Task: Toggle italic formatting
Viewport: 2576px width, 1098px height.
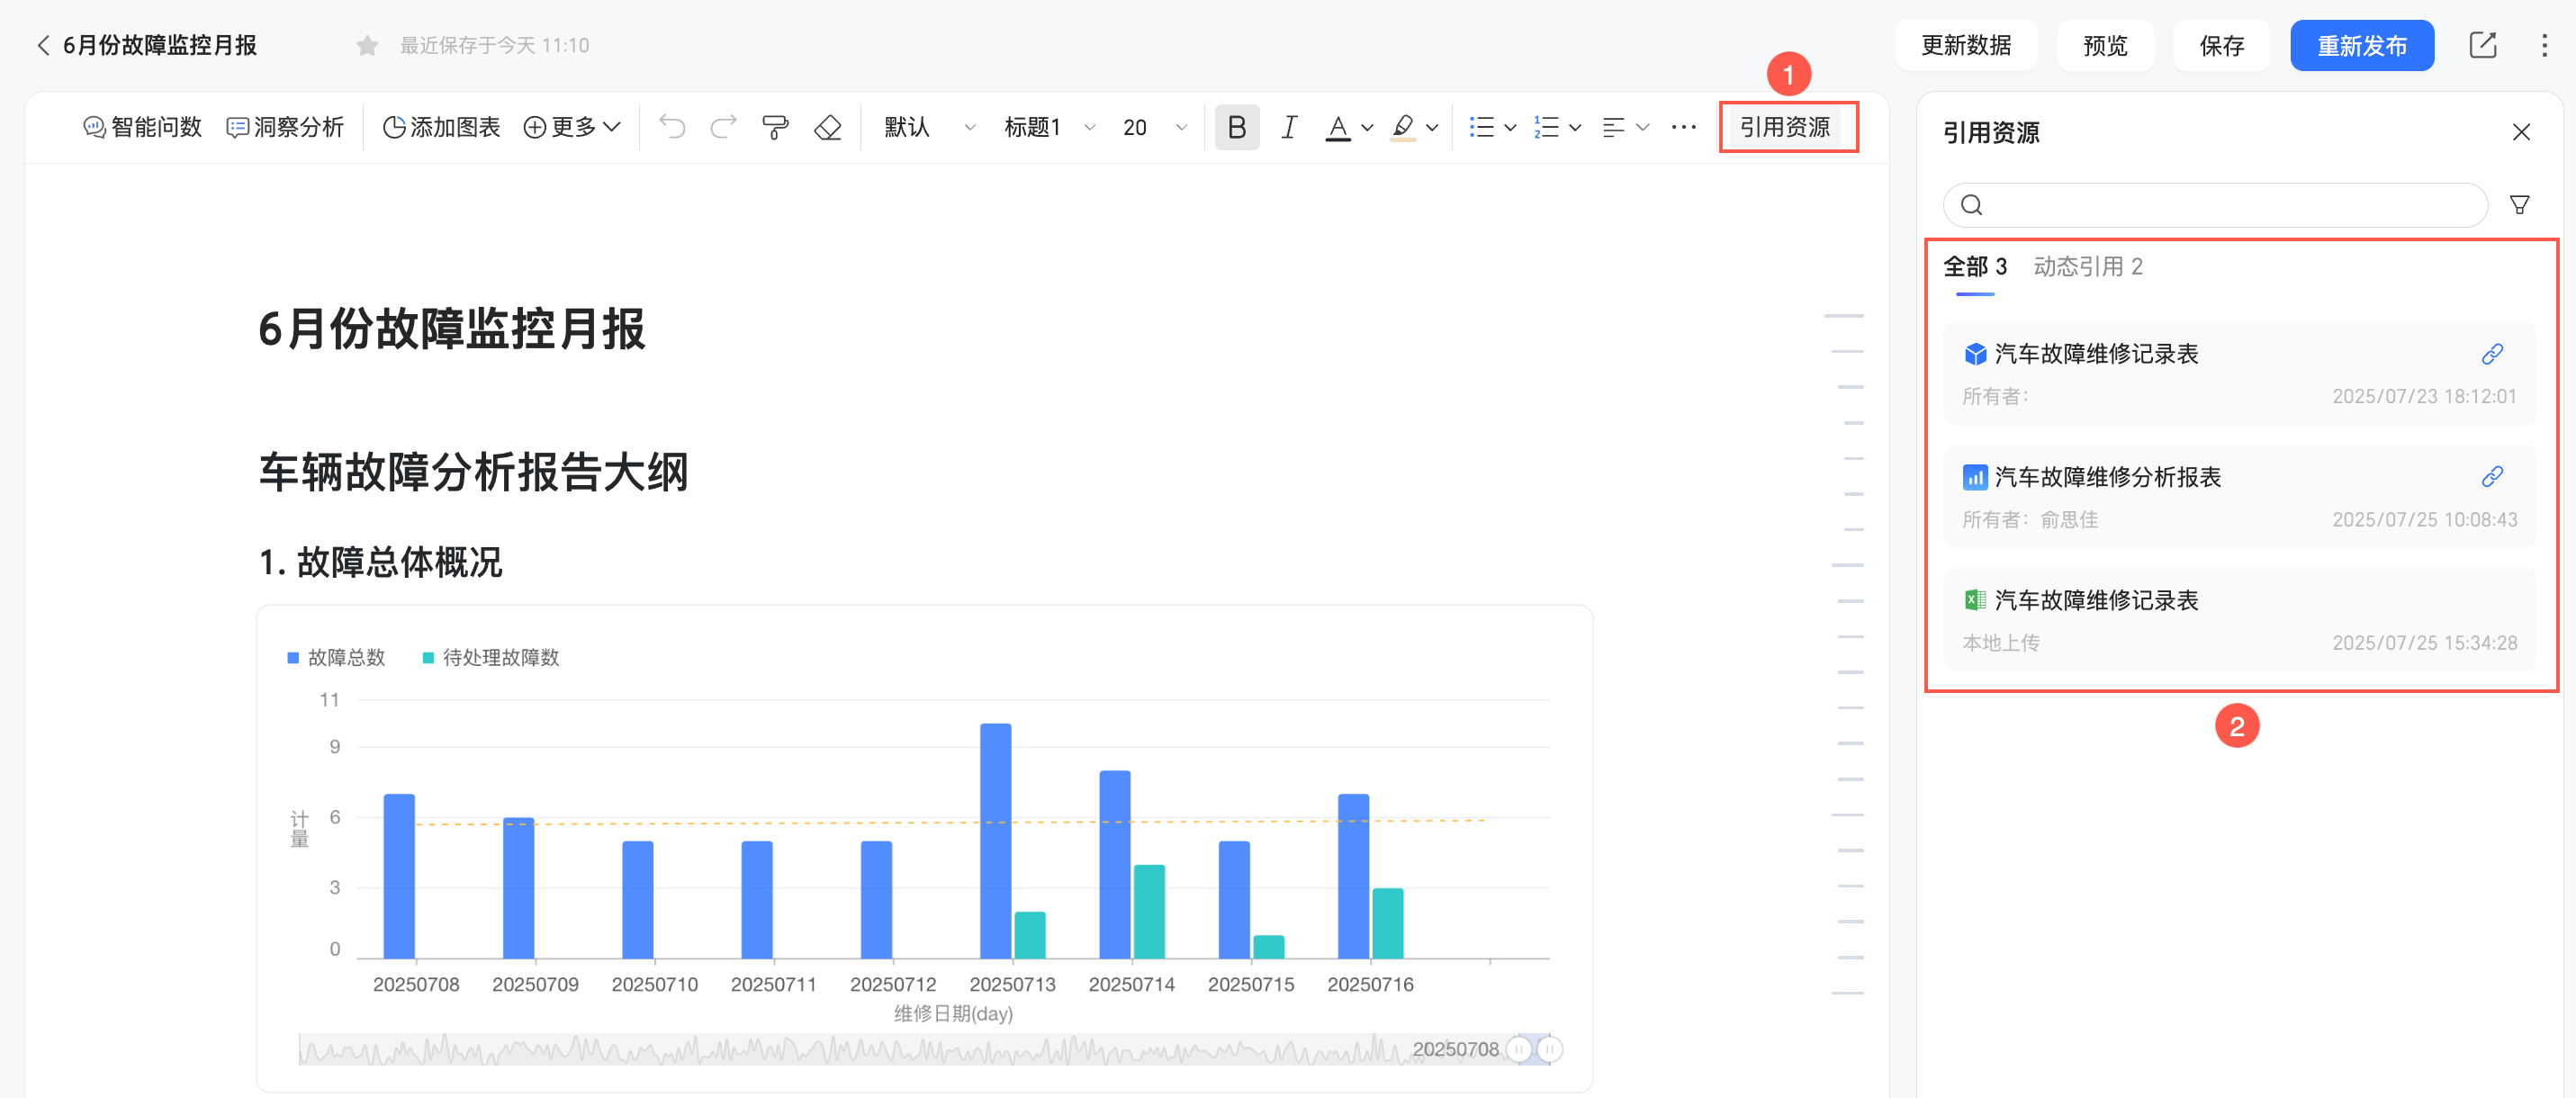Action: point(1289,127)
